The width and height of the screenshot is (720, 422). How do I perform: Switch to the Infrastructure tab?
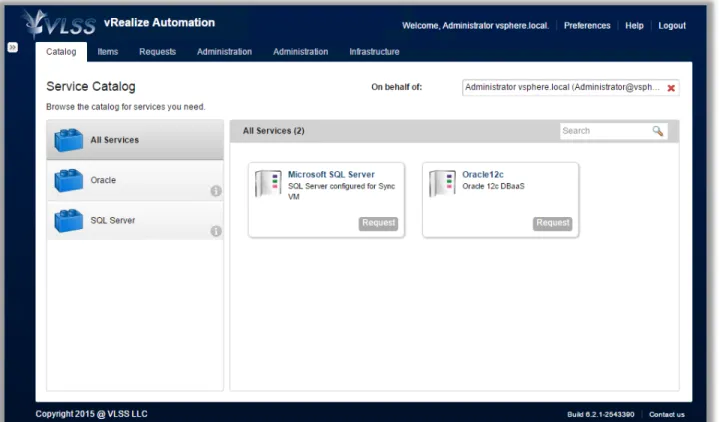pyautogui.click(x=374, y=52)
